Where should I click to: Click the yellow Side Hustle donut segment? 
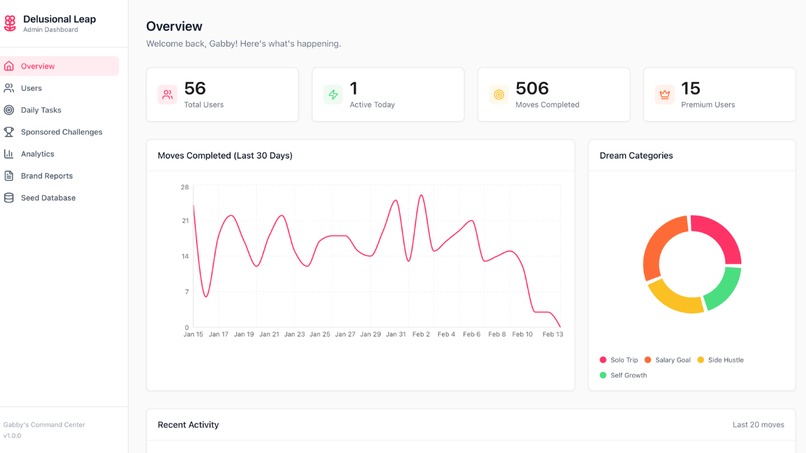click(x=673, y=299)
